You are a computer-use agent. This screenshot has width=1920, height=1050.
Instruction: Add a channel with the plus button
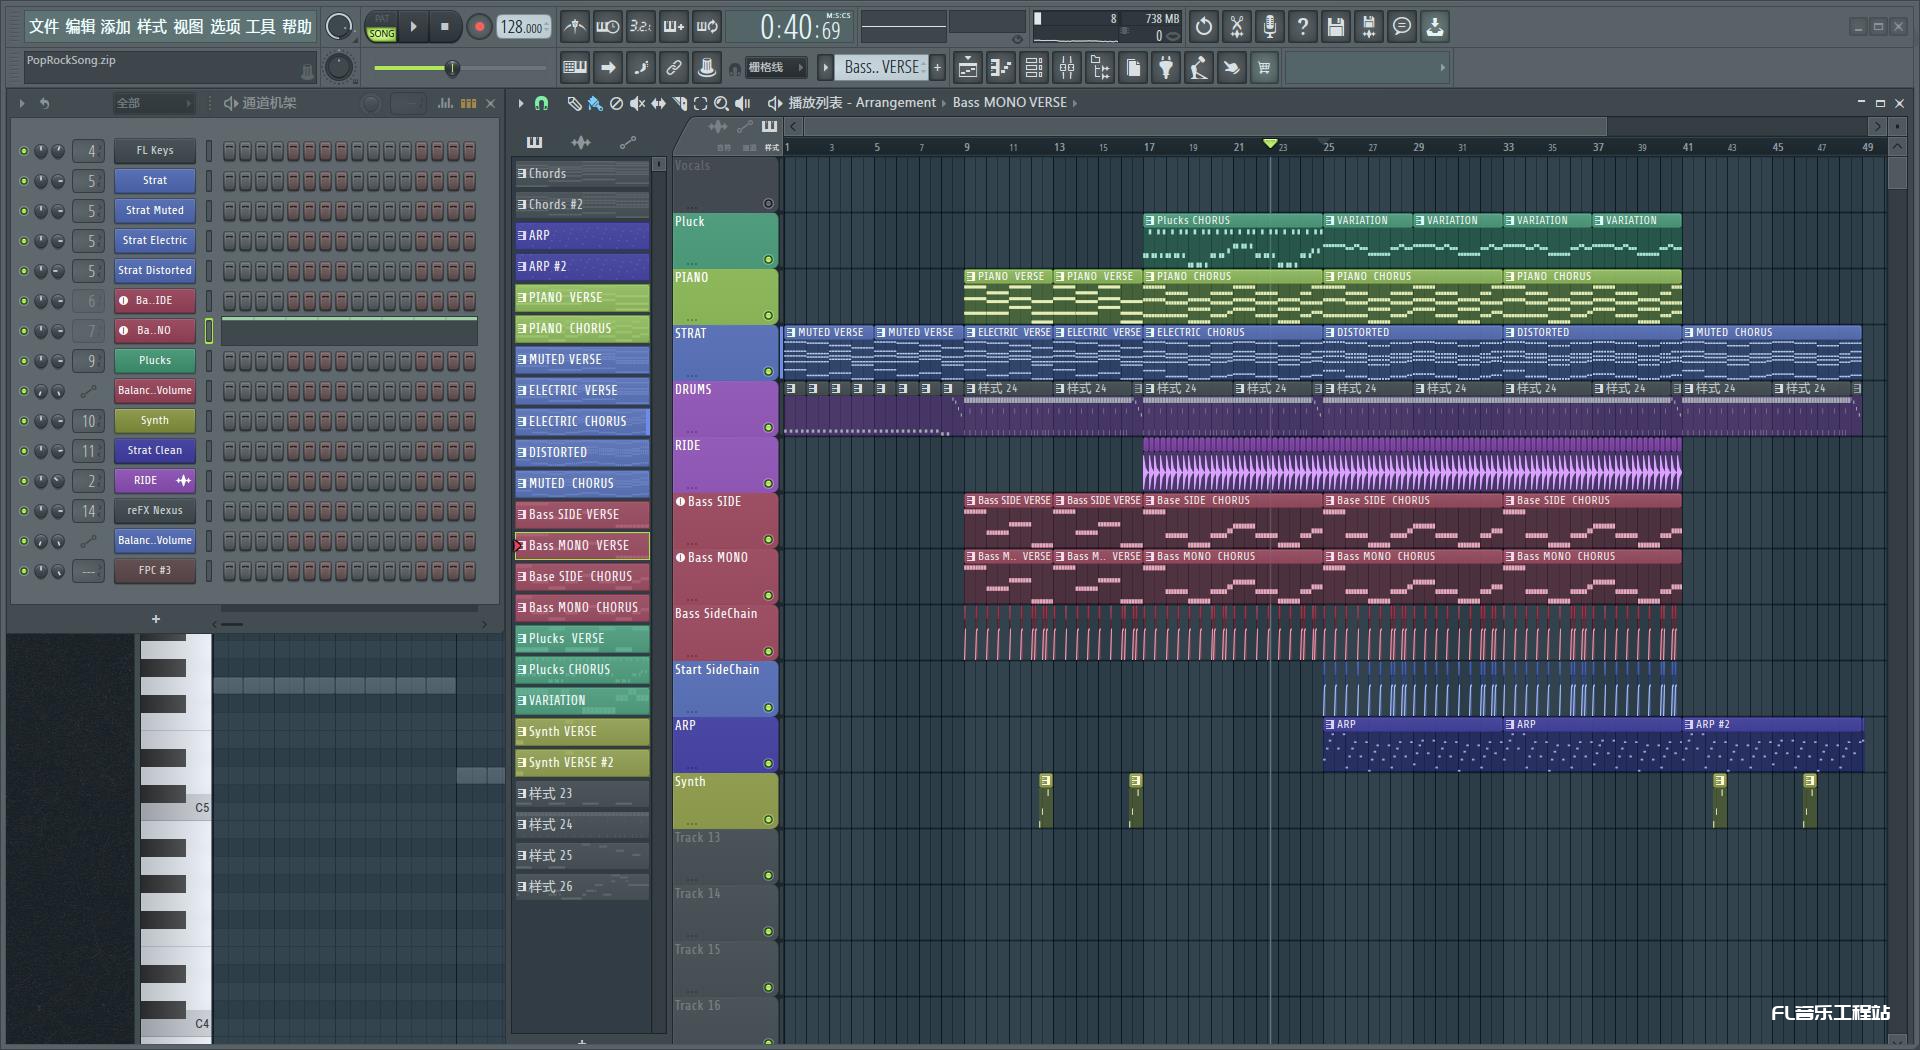click(x=156, y=619)
